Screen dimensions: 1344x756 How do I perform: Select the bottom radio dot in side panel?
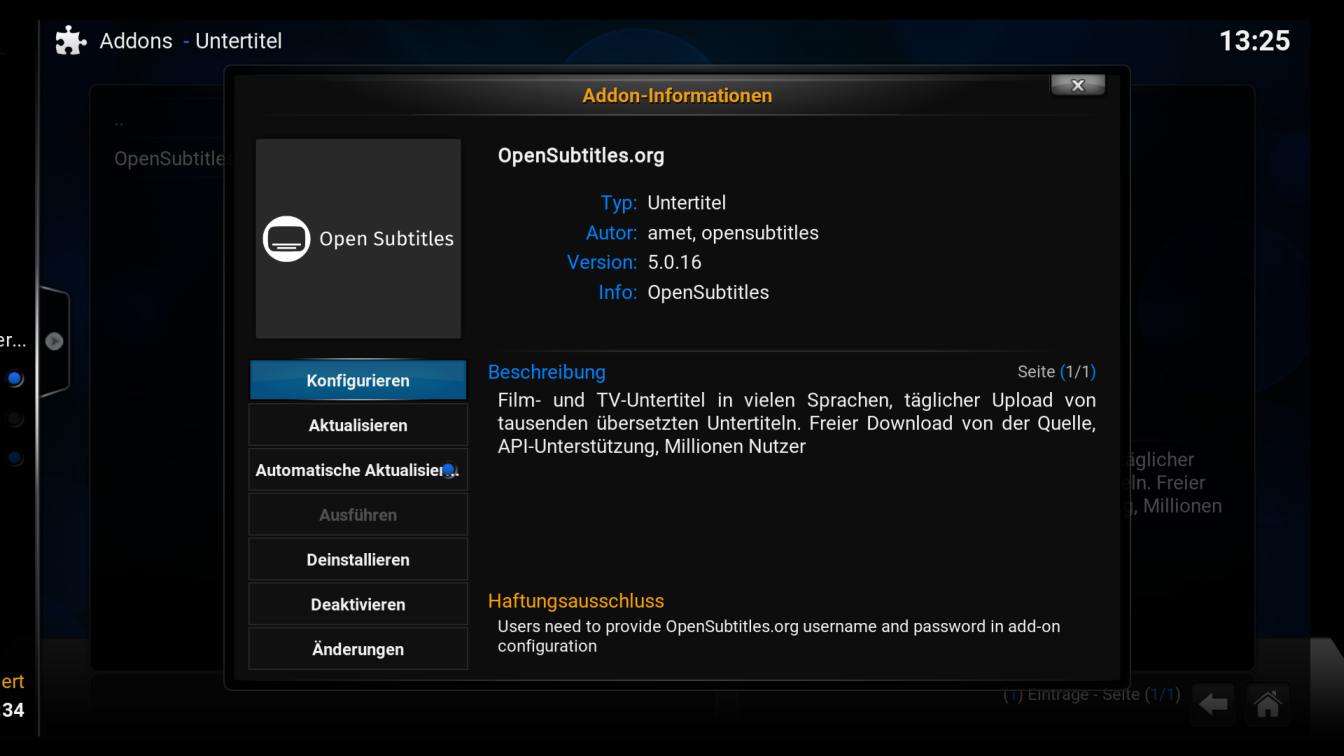(x=15, y=458)
